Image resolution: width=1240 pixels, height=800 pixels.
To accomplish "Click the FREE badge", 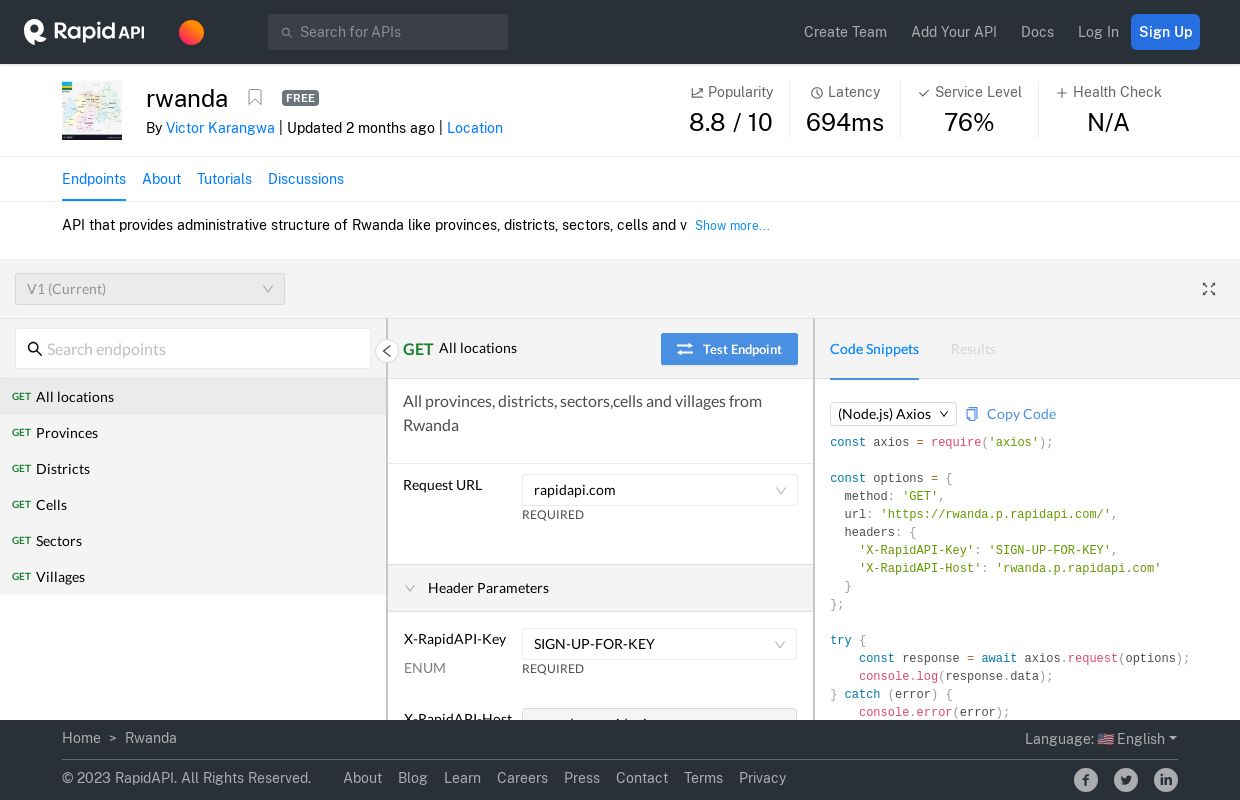I will pyautogui.click(x=300, y=98).
